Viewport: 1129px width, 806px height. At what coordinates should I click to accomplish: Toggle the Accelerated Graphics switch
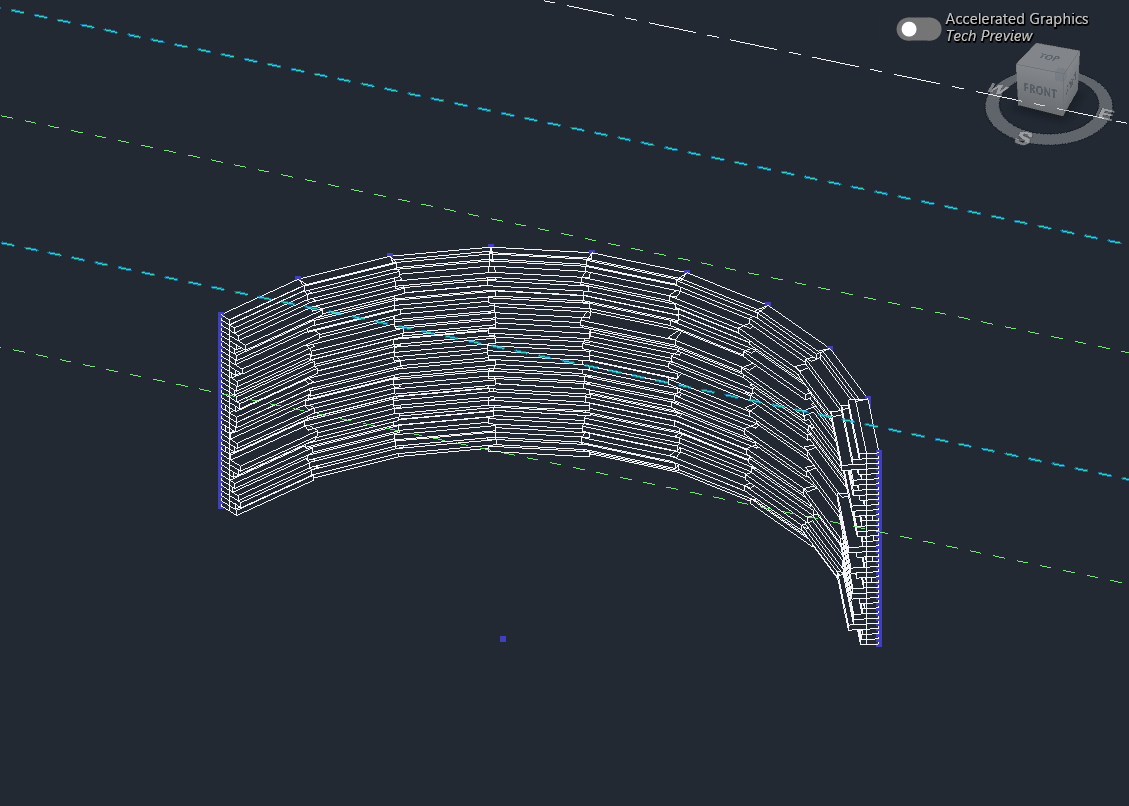[918, 29]
